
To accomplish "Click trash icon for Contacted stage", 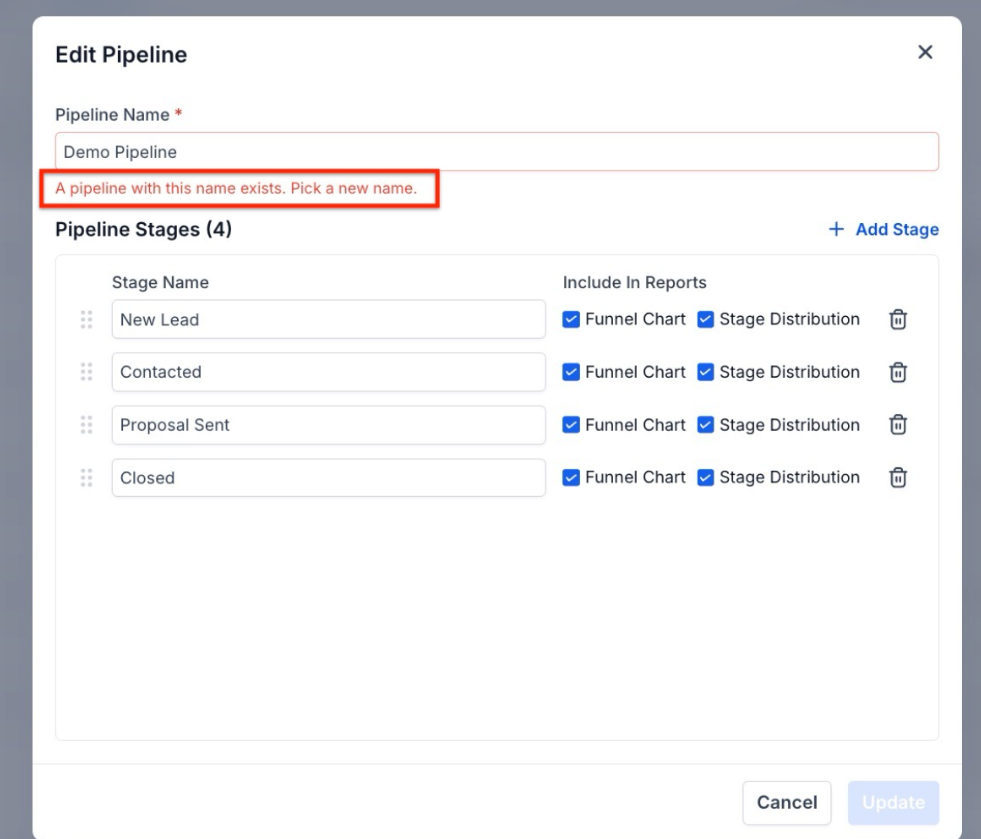I will (898, 372).
